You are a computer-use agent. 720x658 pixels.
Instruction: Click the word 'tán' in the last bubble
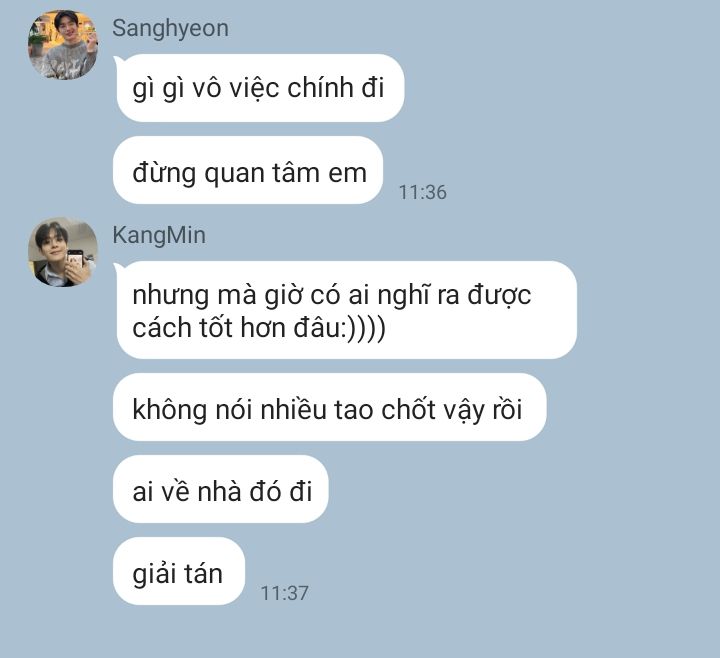(x=203, y=574)
